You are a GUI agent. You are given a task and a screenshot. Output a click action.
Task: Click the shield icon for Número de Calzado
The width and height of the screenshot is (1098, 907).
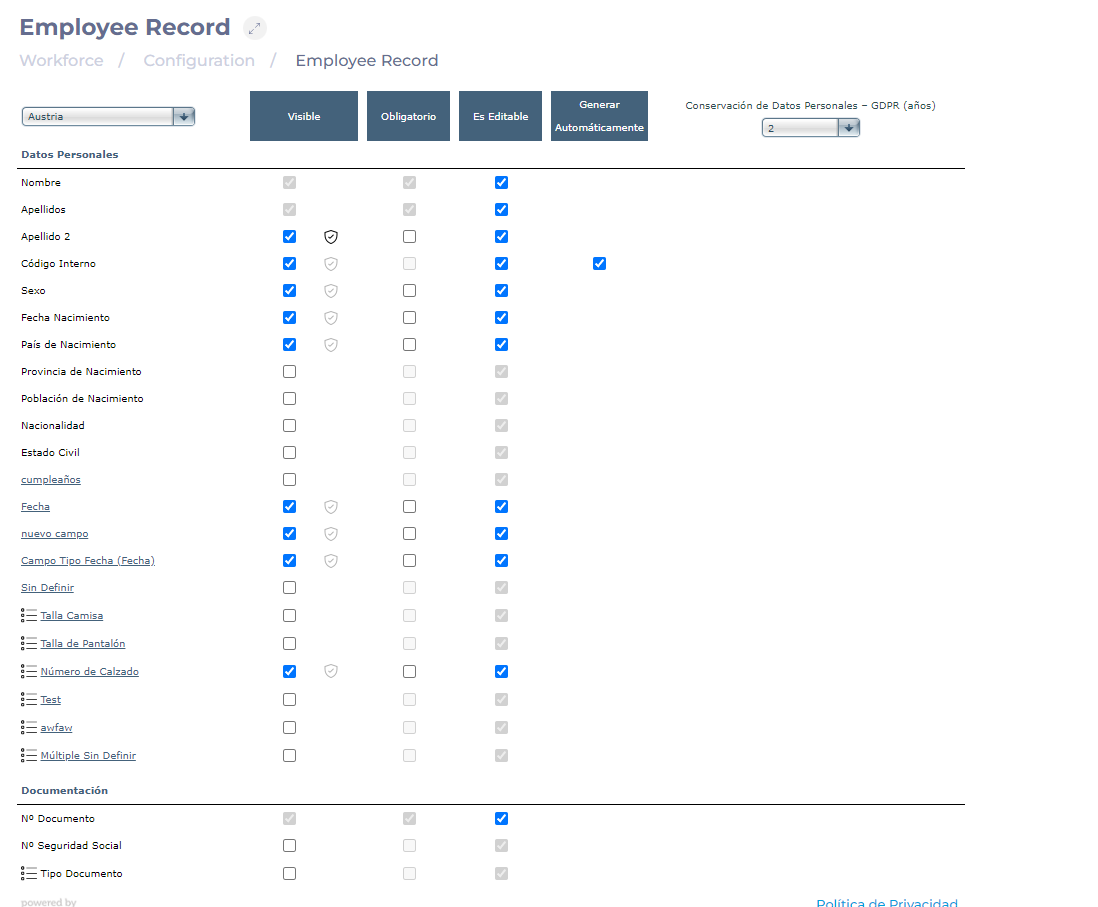pos(331,671)
